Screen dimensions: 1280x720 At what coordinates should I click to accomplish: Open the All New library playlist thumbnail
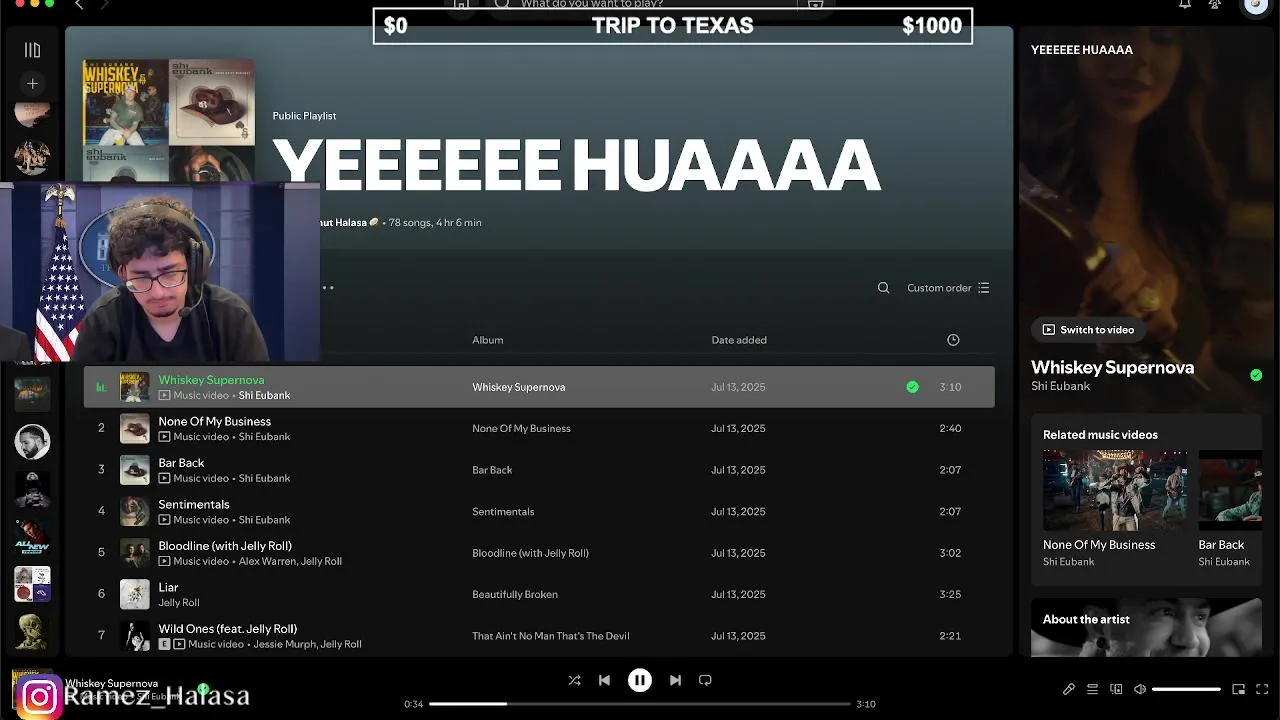[32, 537]
